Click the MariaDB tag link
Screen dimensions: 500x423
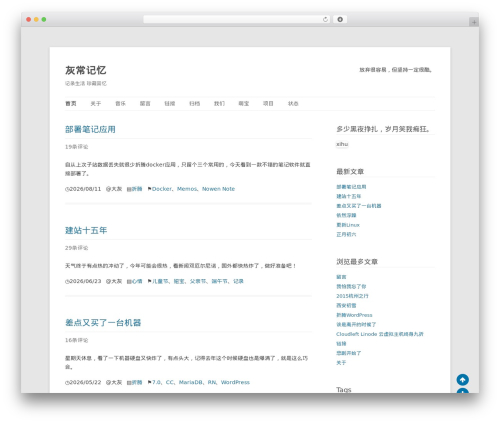coord(191,382)
